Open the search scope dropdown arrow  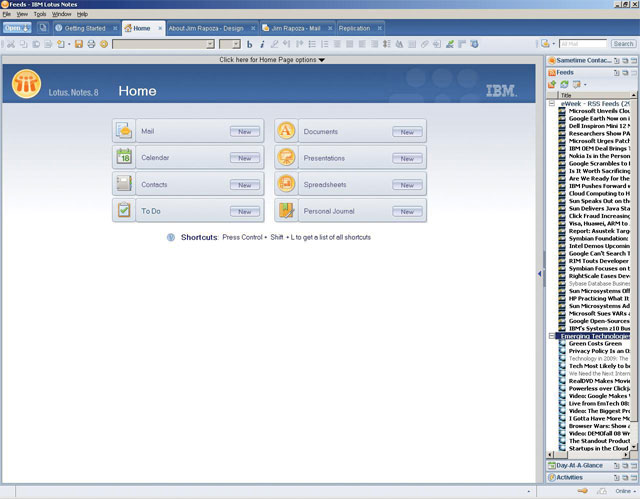click(554, 44)
